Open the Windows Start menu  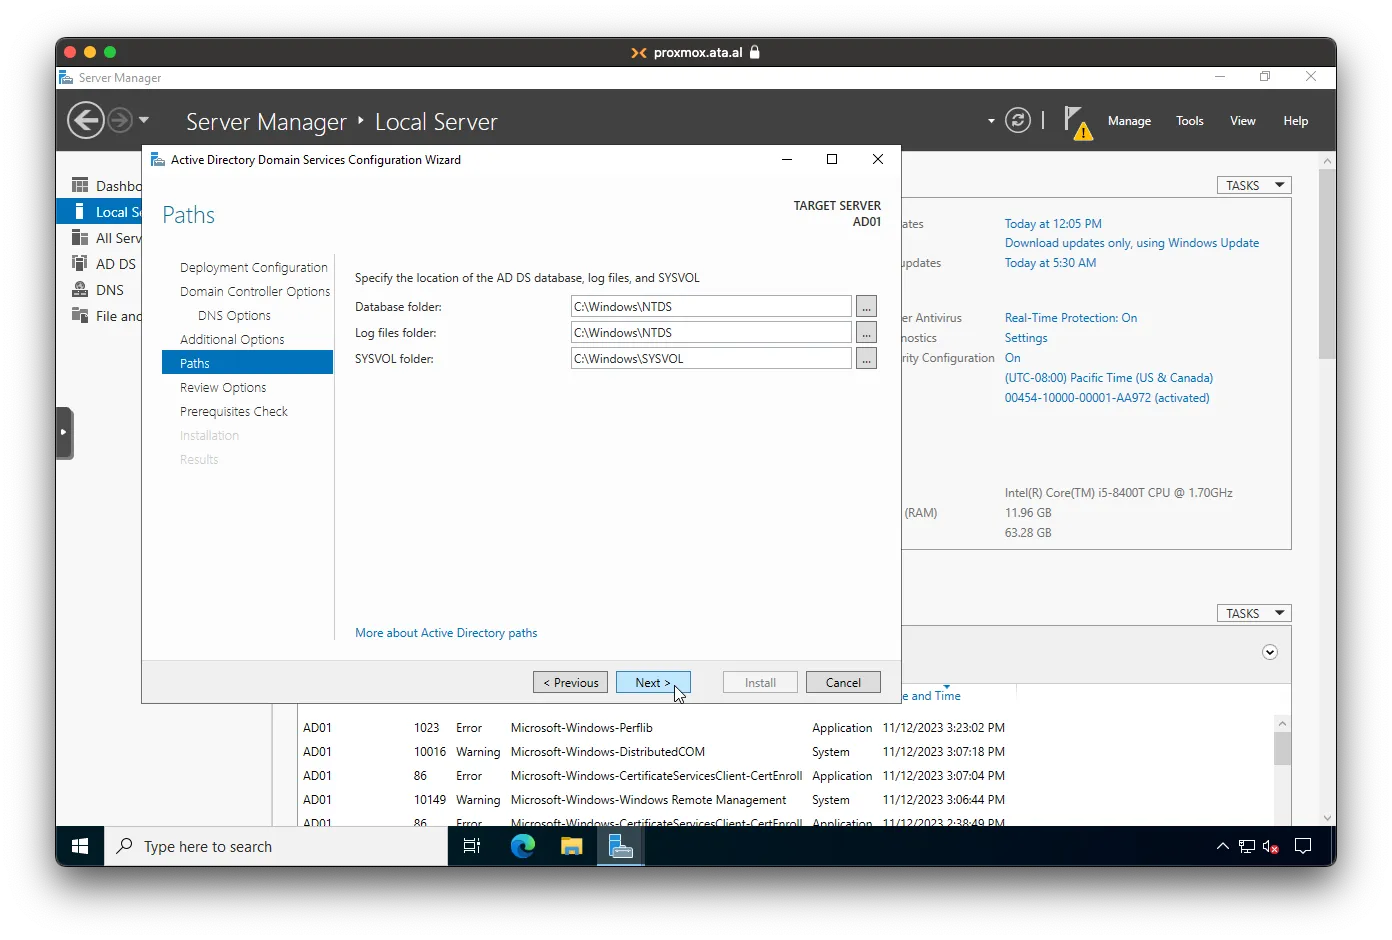[x=80, y=847]
